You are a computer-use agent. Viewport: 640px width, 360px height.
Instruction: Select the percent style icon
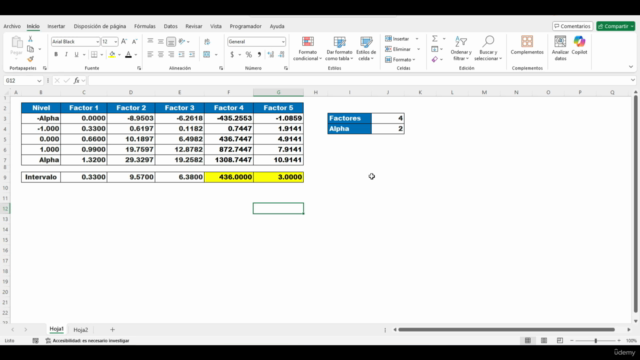coord(249,55)
